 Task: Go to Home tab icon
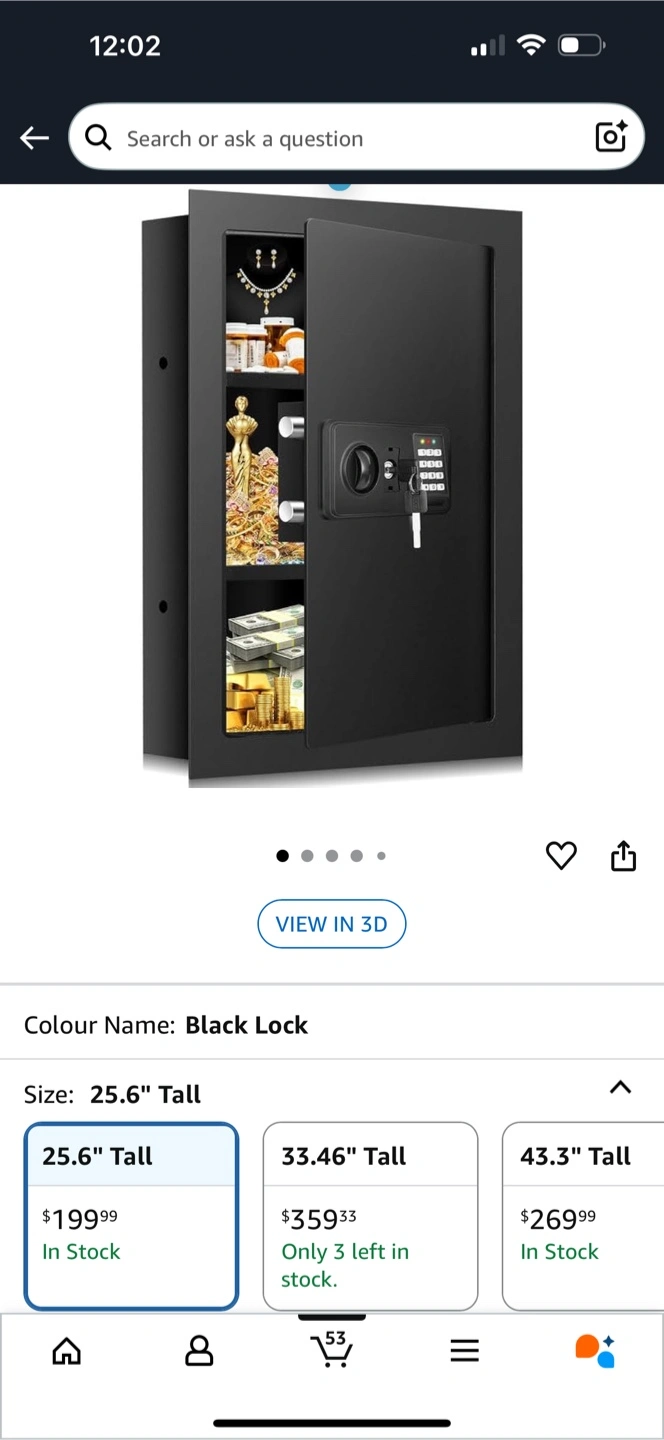(x=66, y=1351)
